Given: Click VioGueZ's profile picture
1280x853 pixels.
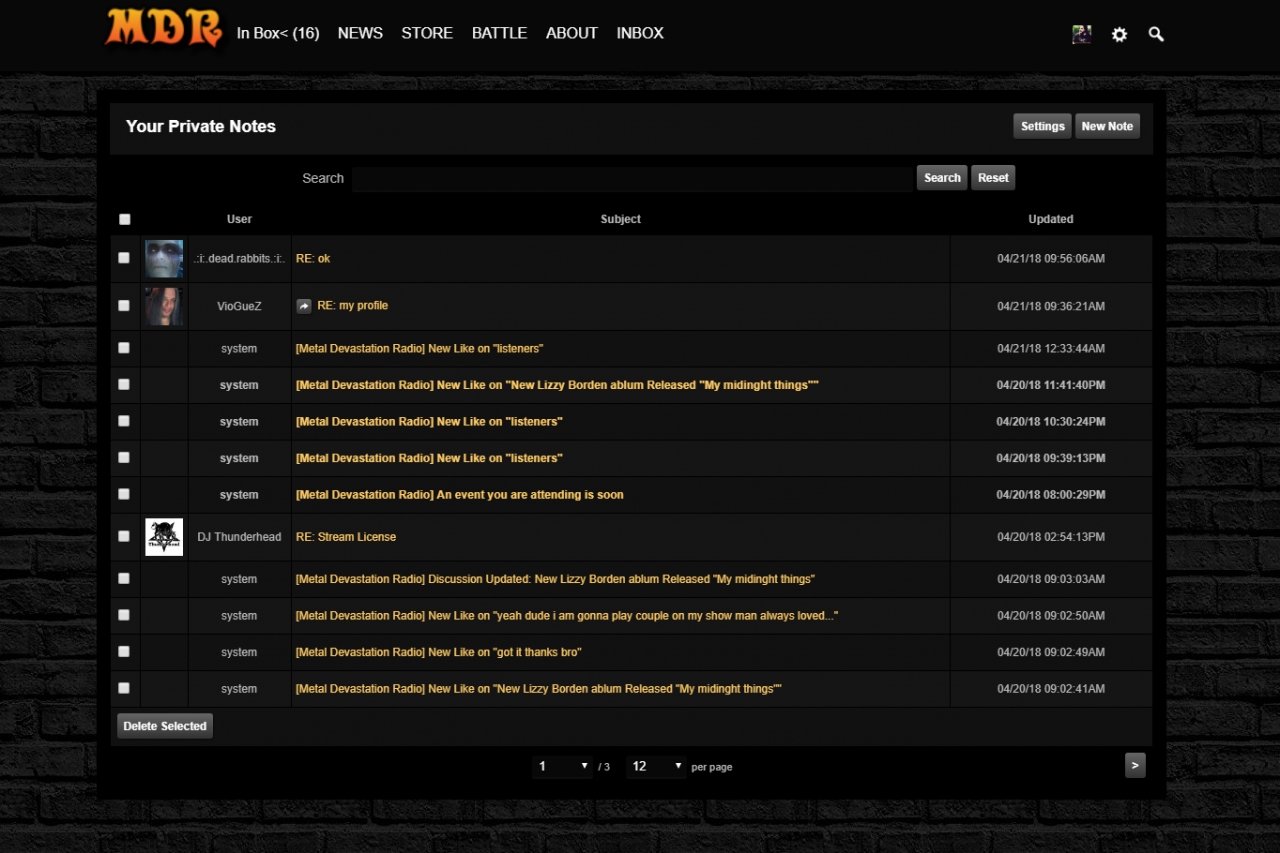Looking at the screenshot, I should 164,306.
